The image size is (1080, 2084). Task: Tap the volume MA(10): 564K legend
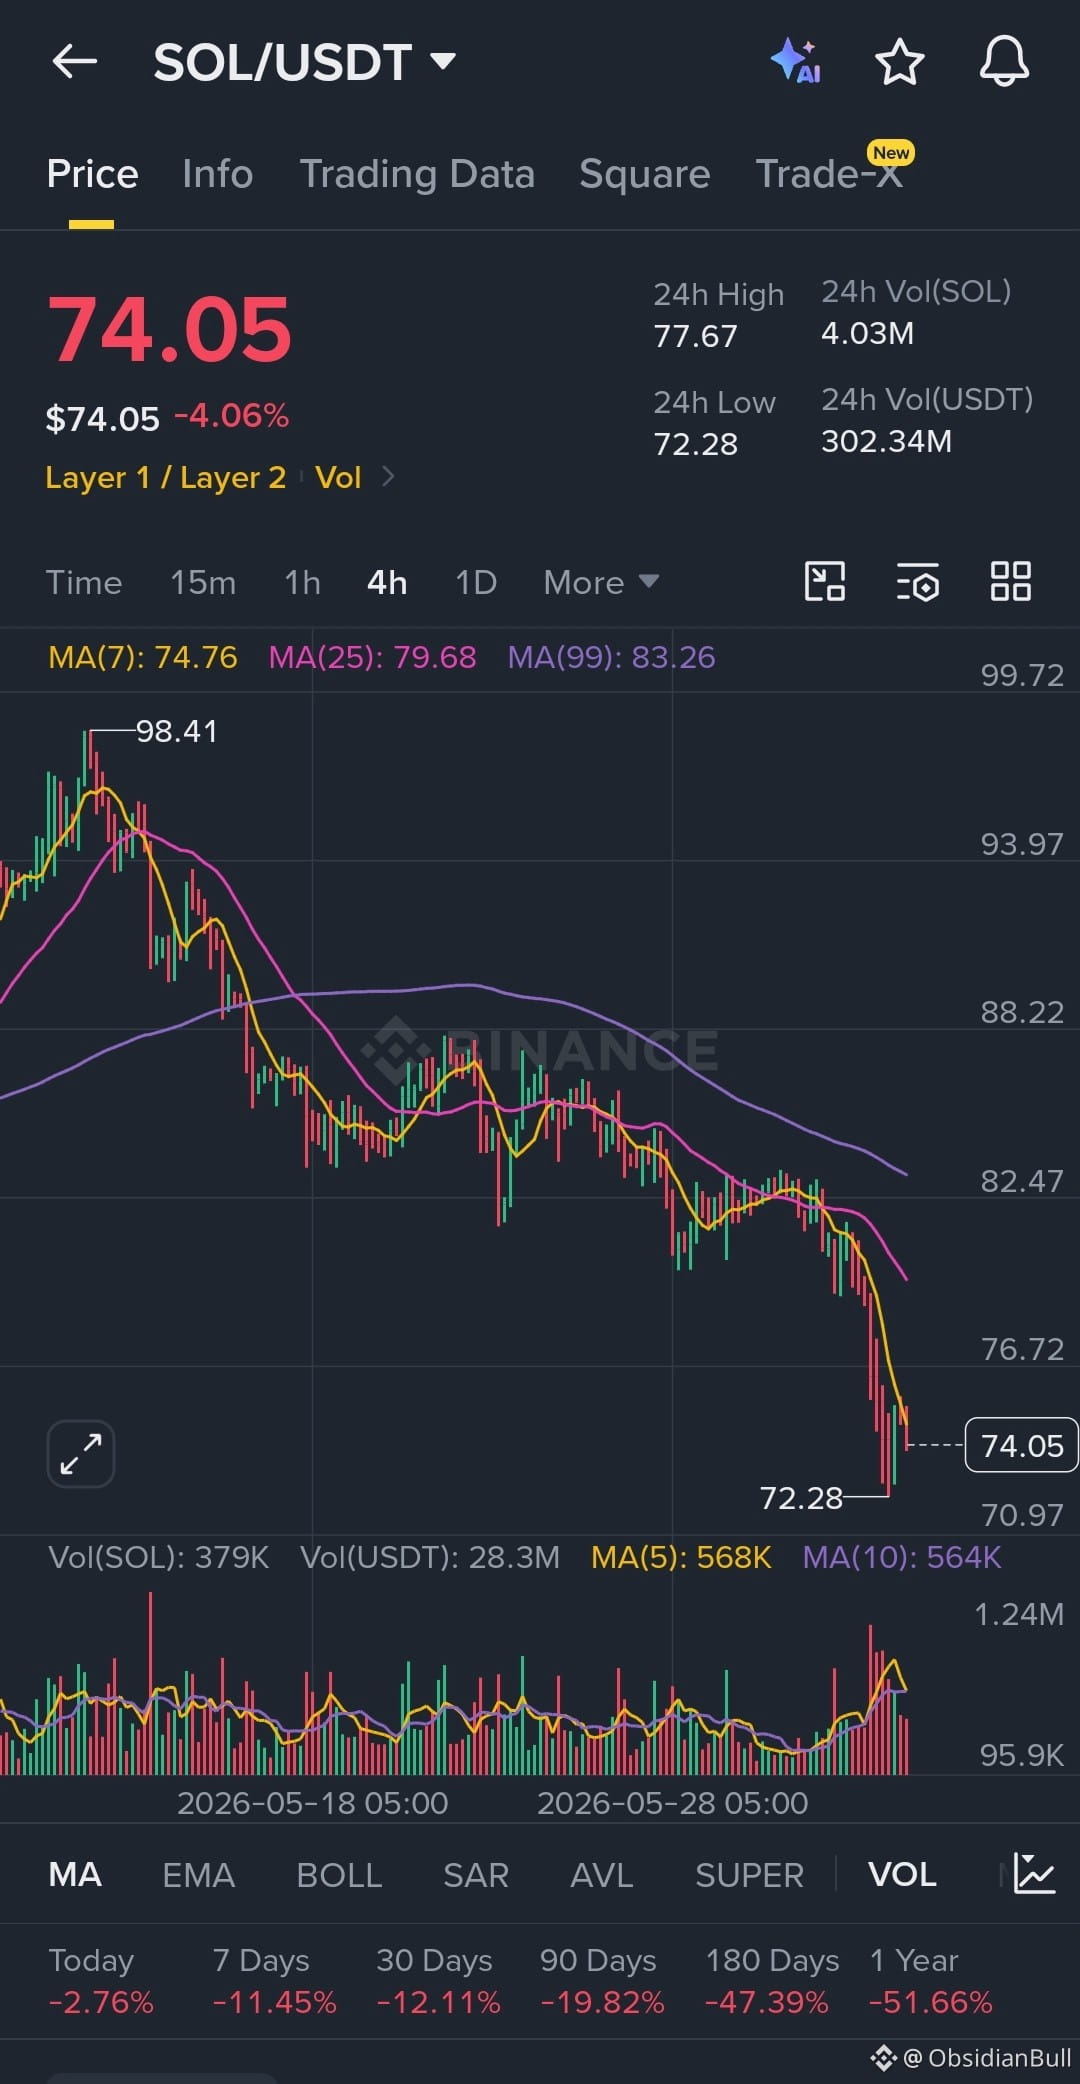click(x=902, y=1557)
